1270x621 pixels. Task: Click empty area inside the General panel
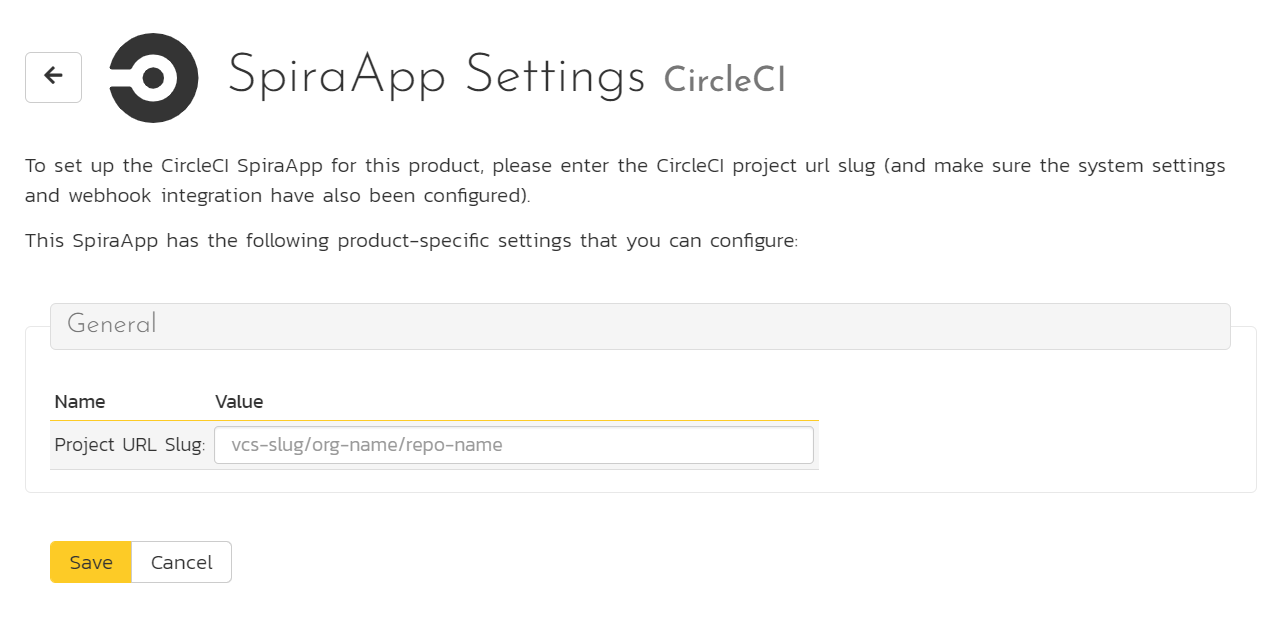click(1030, 430)
